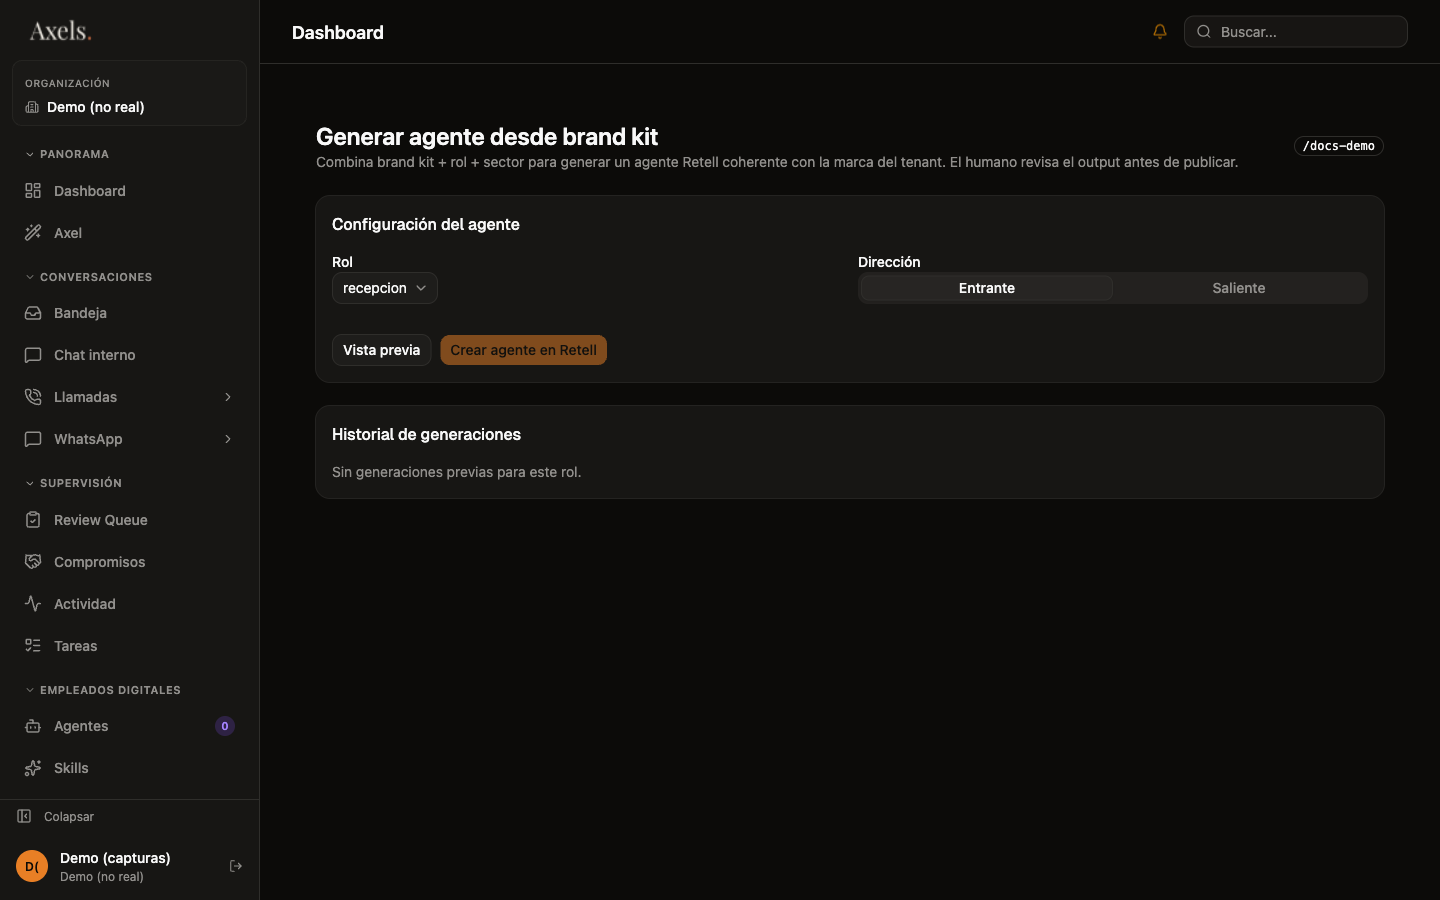The height and width of the screenshot is (900, 1440).
Task: Click the Bandeja inbox icon
Action: click(x=33, y=313)
